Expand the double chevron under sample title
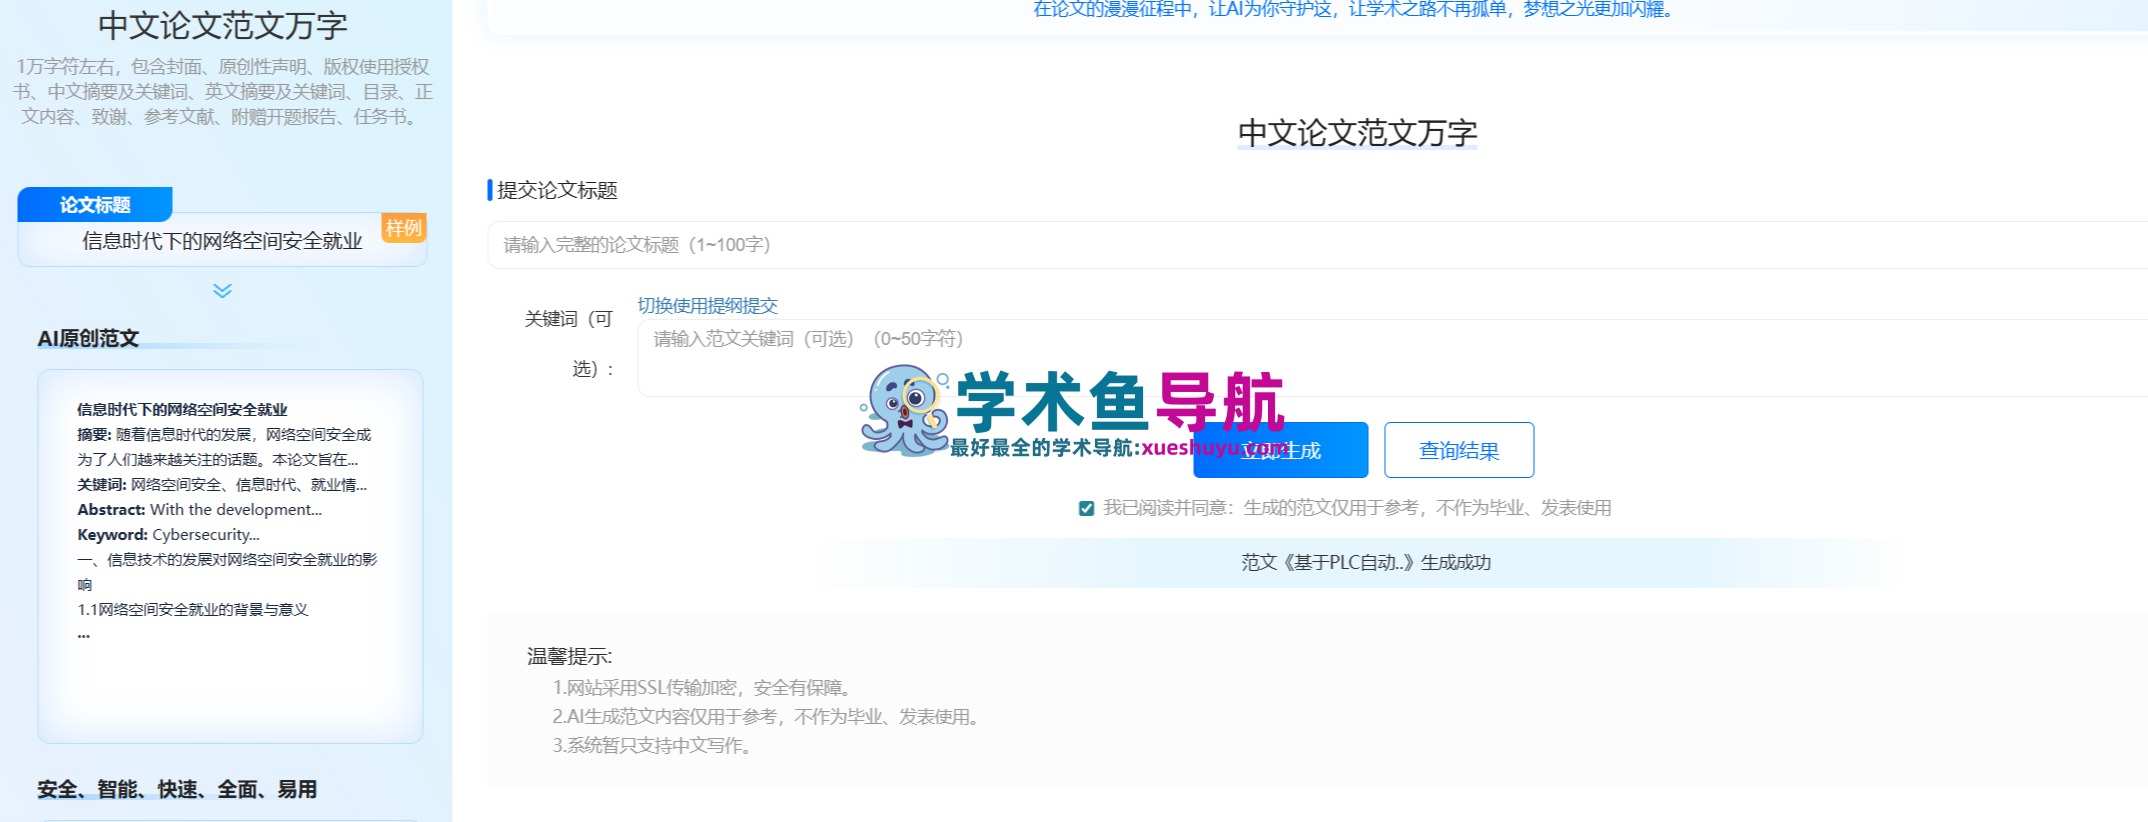 tap(222, 291)
